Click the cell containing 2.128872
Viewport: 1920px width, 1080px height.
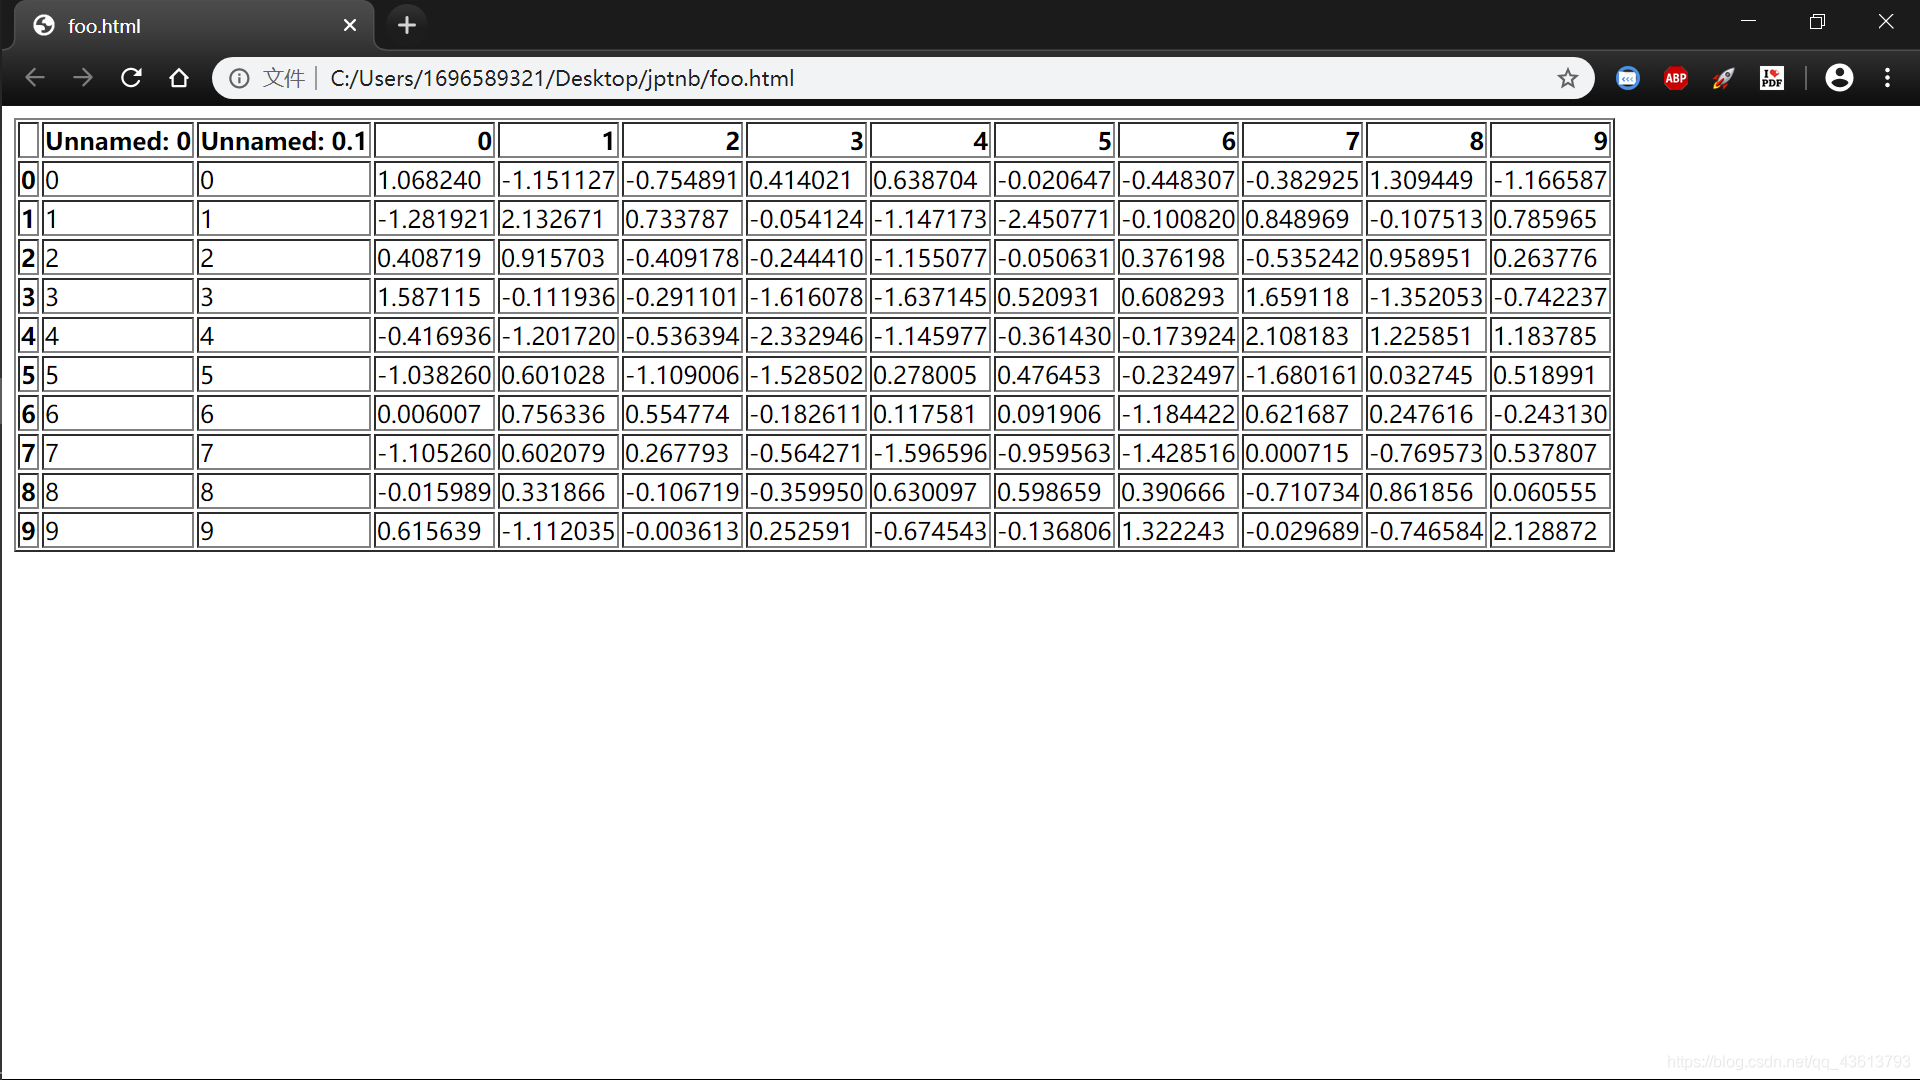click(x=1550, y=531)
